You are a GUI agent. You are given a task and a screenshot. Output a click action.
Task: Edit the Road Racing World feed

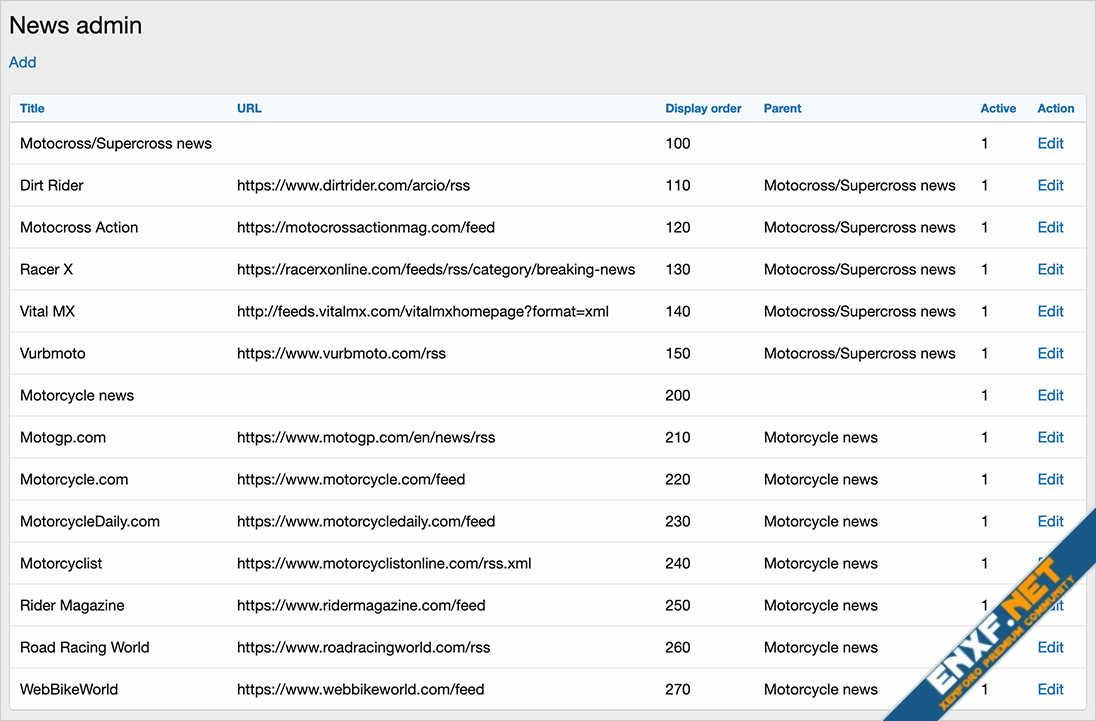tap(1050, 647)
